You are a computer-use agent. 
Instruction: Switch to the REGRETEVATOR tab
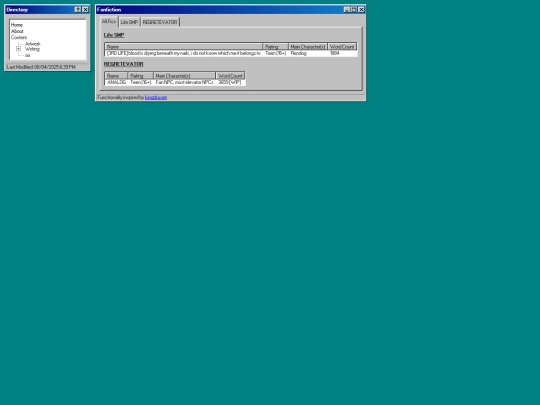(160, 22)
